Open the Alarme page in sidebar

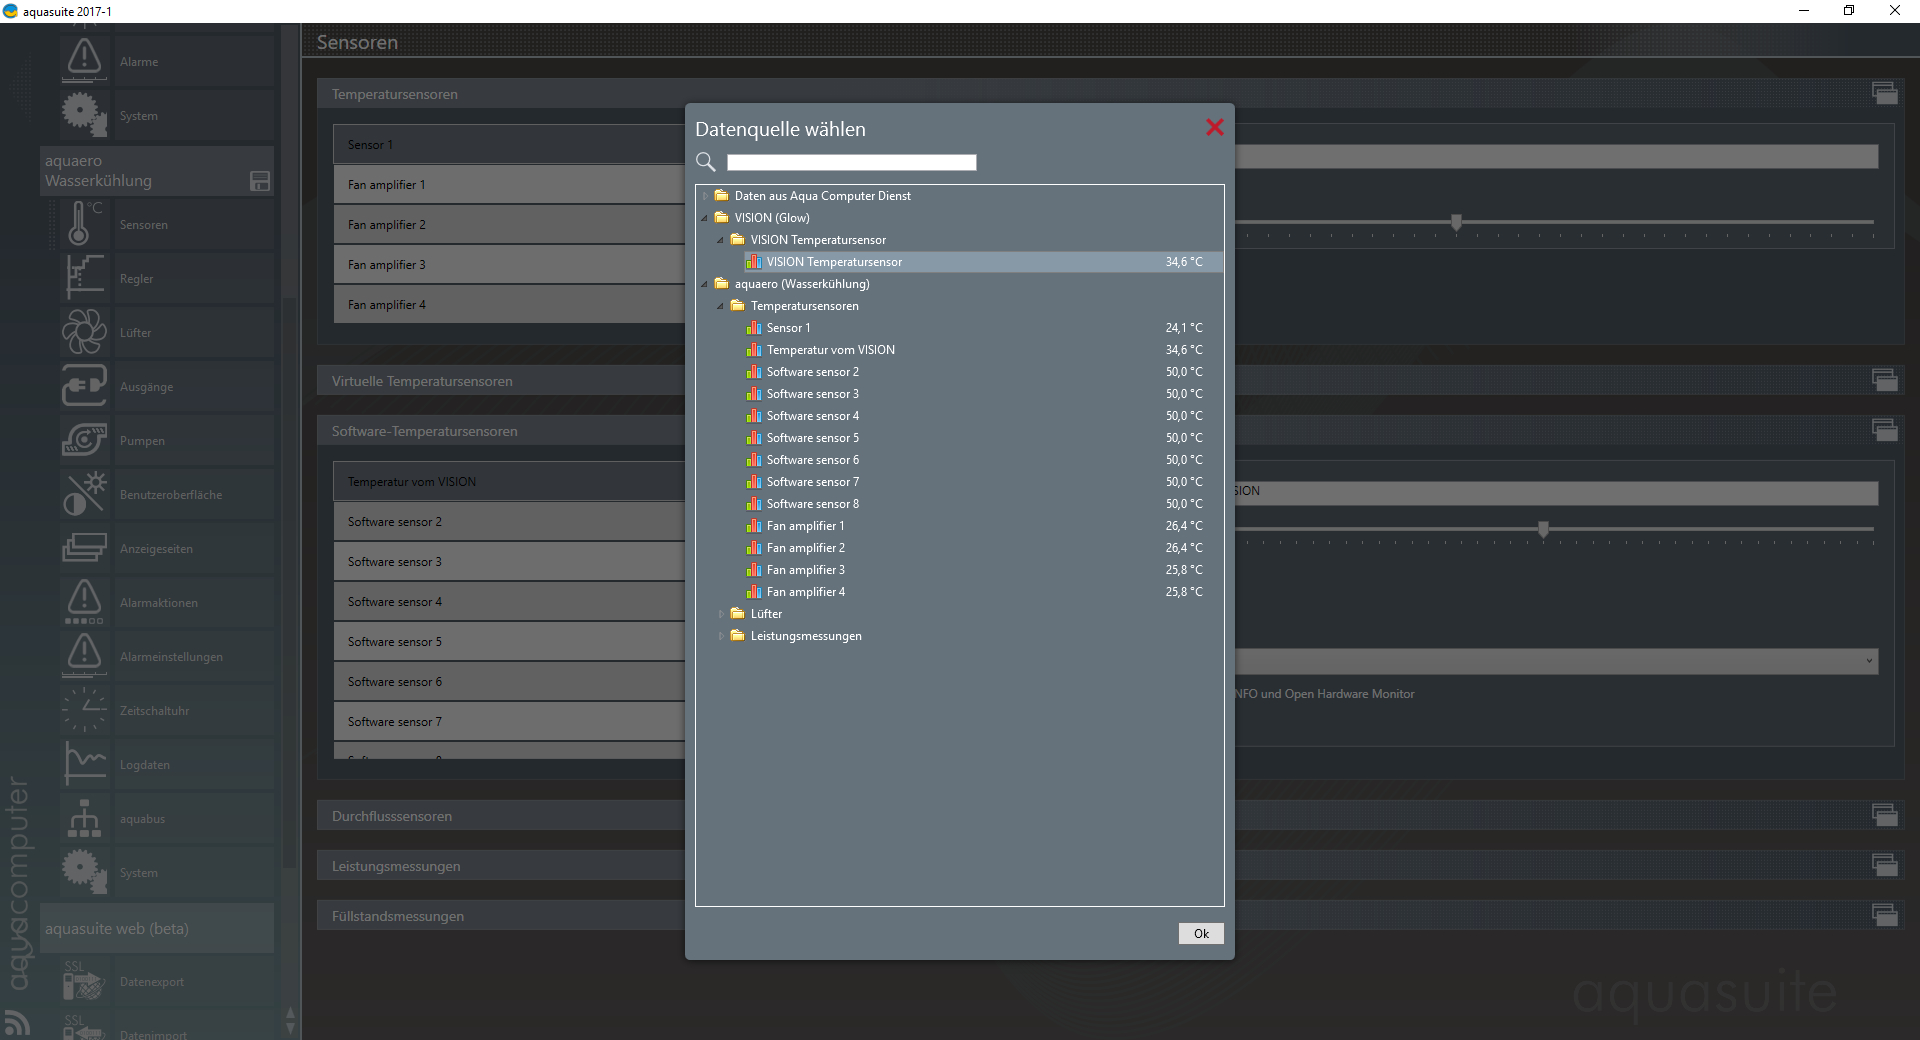[166, 62]
